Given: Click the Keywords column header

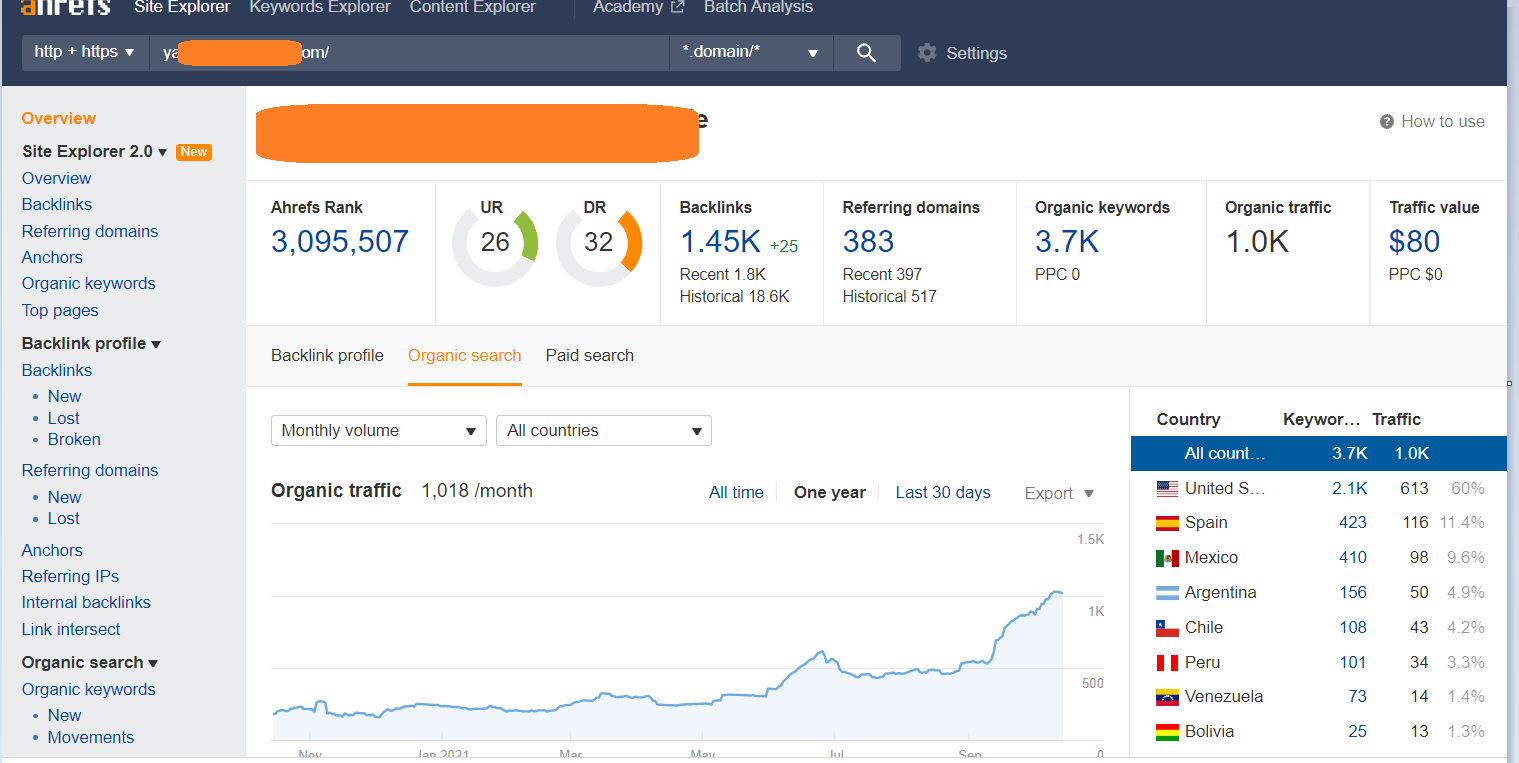Looking at the screenshot, I should tap(1321, 420).
